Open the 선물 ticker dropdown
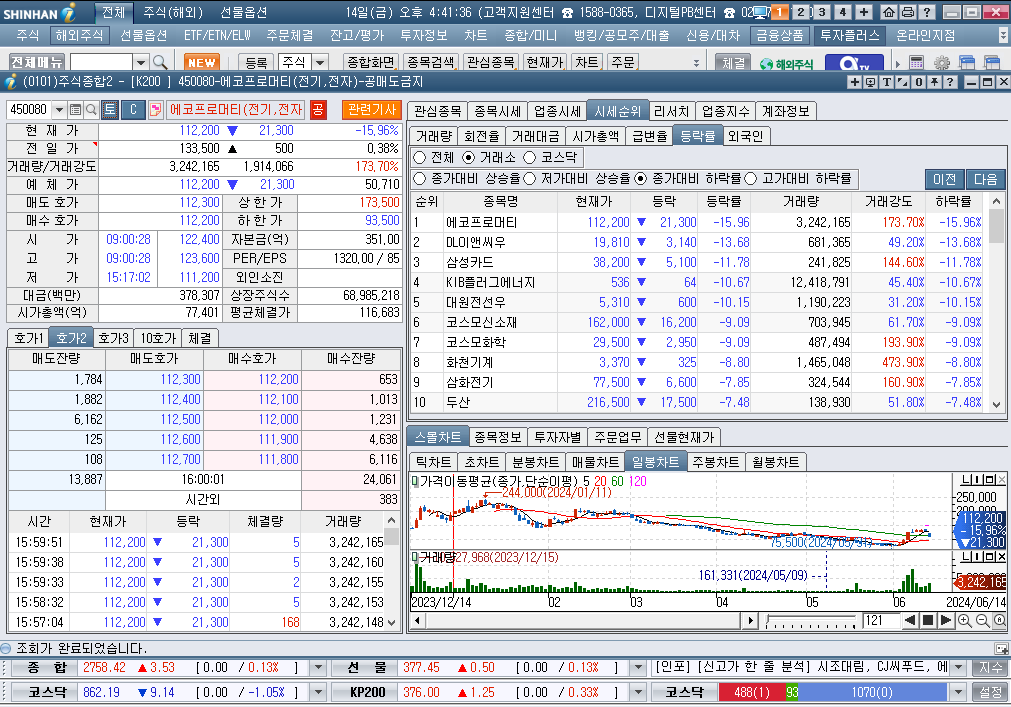Viewport: 1011px width, 707px height. [638, 668]
